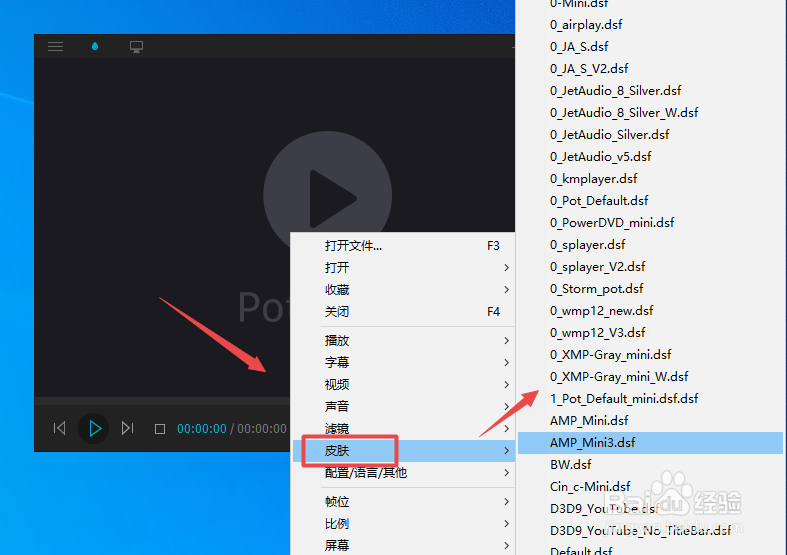Select skin 0_JetAudio_Silver.dsf
Screen dimensions: 787x555
[x=650, y=135]
